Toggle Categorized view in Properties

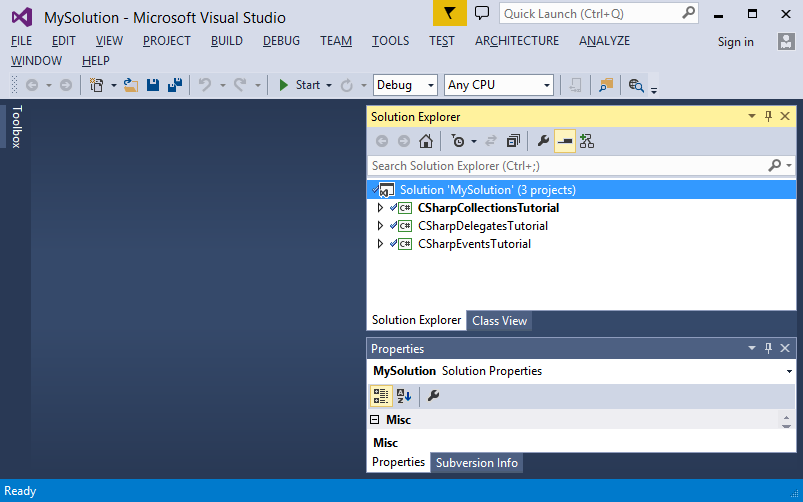click(x=381, y=395)
